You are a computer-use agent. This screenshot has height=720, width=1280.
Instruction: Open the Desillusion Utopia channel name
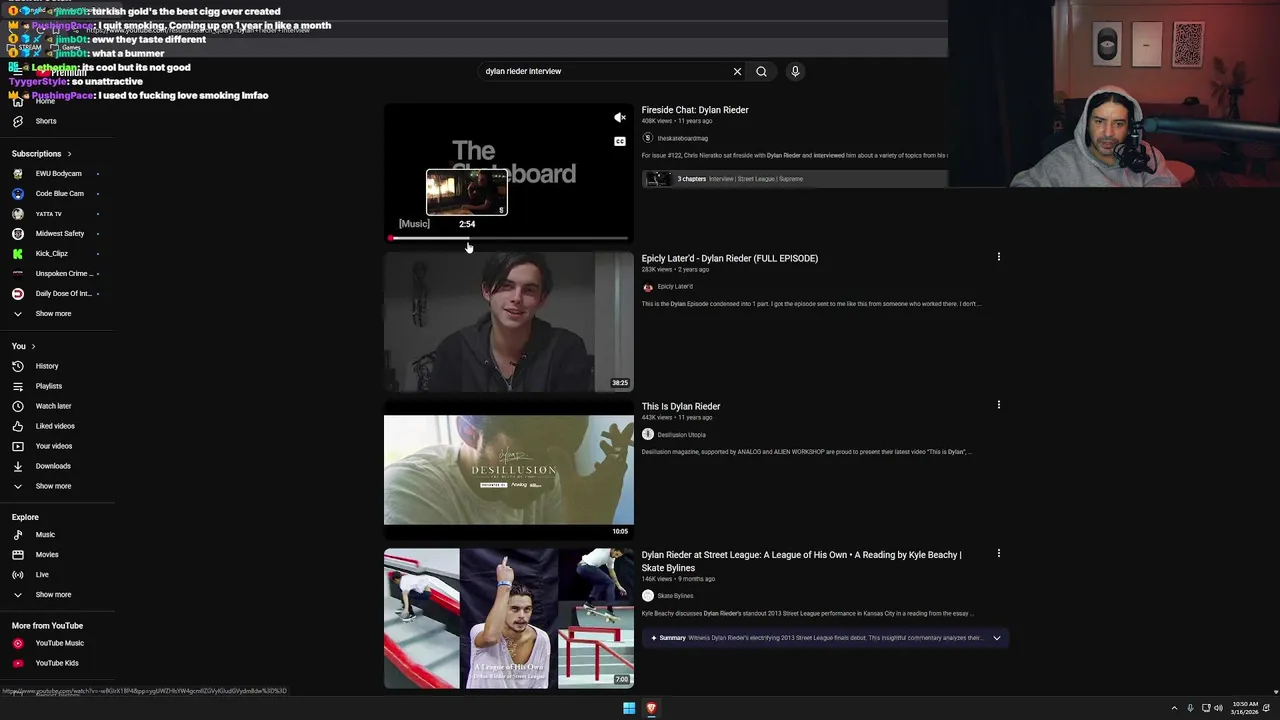(x=681, y=435)
